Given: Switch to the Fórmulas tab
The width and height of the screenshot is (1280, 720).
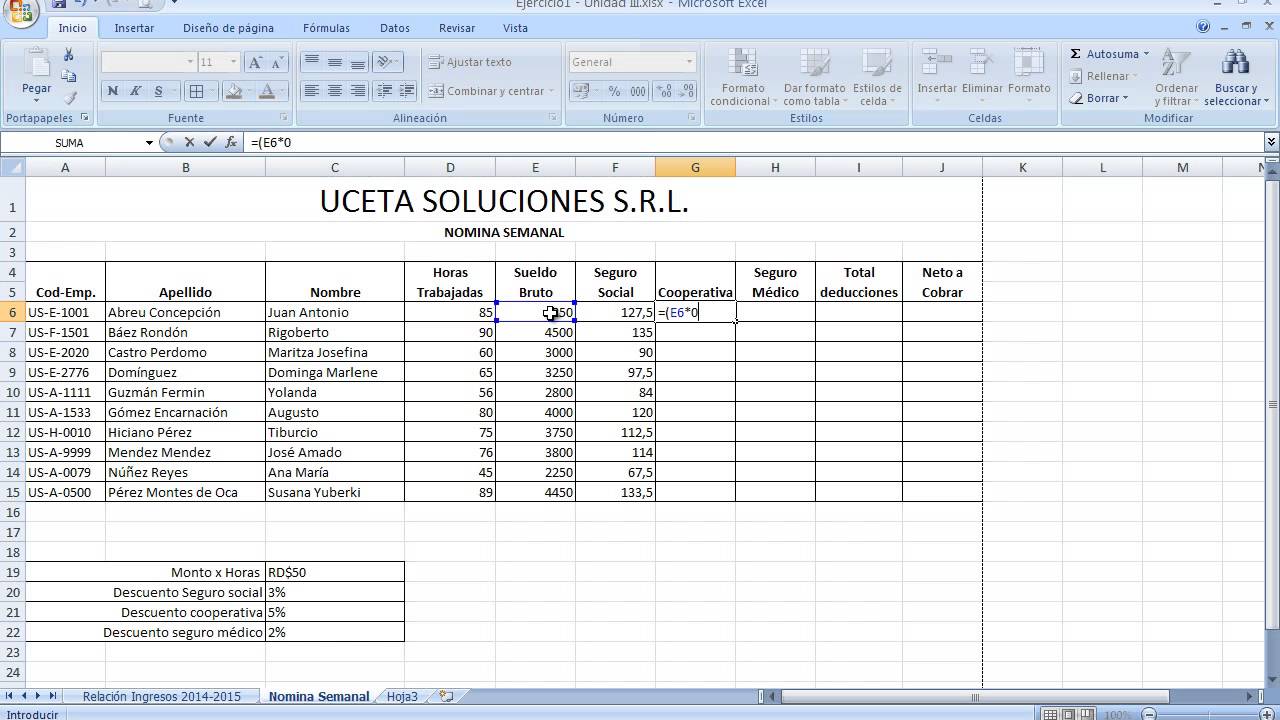Looking at the screenshot, I should point(326,28).
